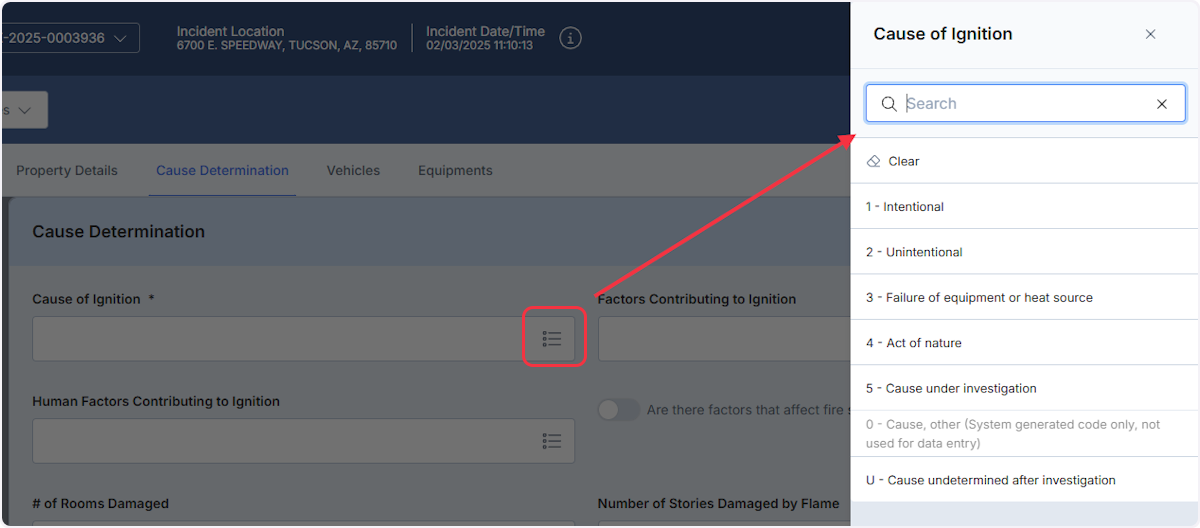
Task: Switch to Property Details tab
Action: coord(67,171)
